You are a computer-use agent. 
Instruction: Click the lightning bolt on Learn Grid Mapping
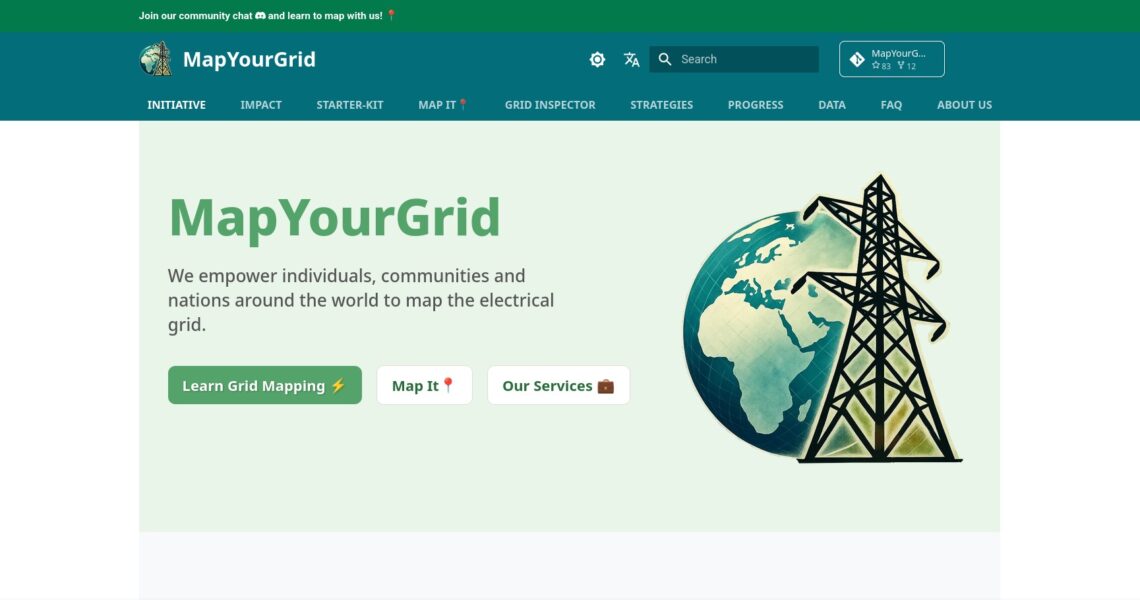point(338,385)
